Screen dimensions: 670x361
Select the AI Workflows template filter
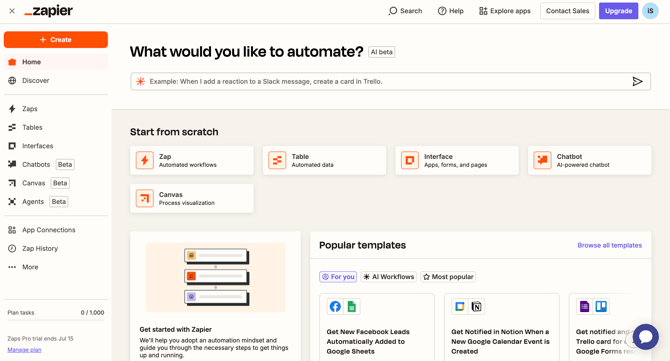click(x=388, y=277)
